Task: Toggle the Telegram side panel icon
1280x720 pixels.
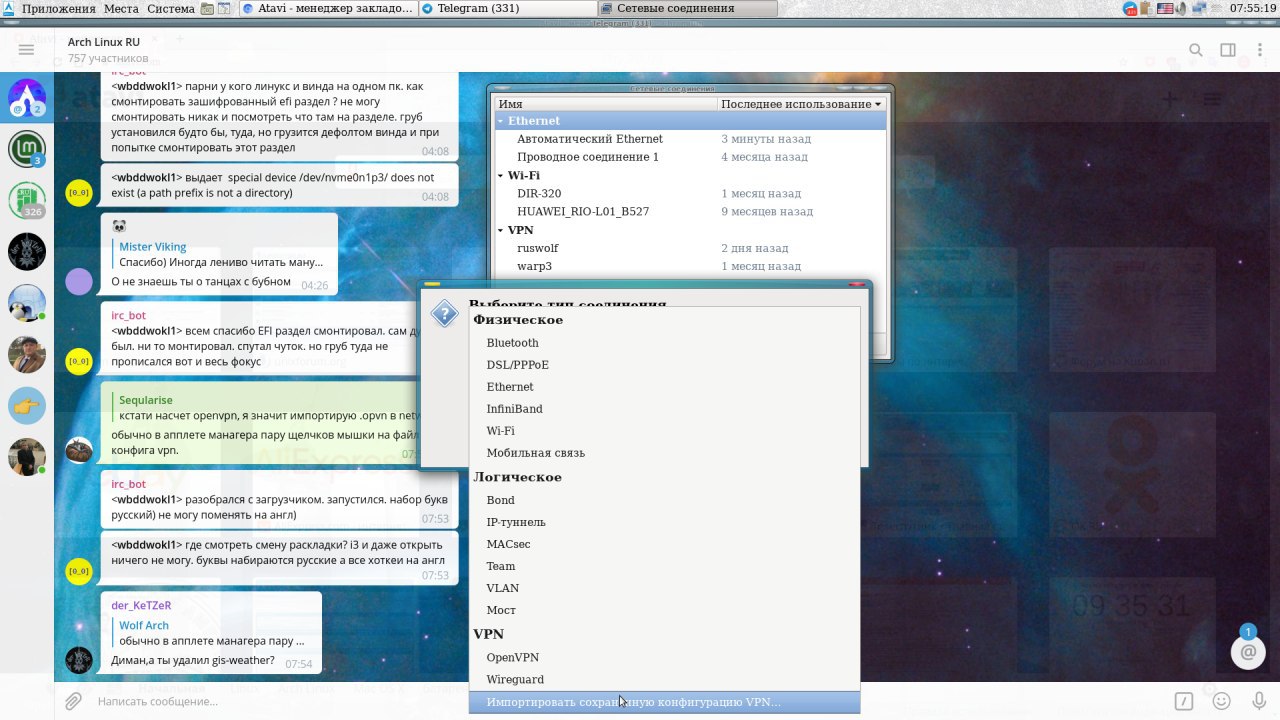Action: click(1228, 50)
